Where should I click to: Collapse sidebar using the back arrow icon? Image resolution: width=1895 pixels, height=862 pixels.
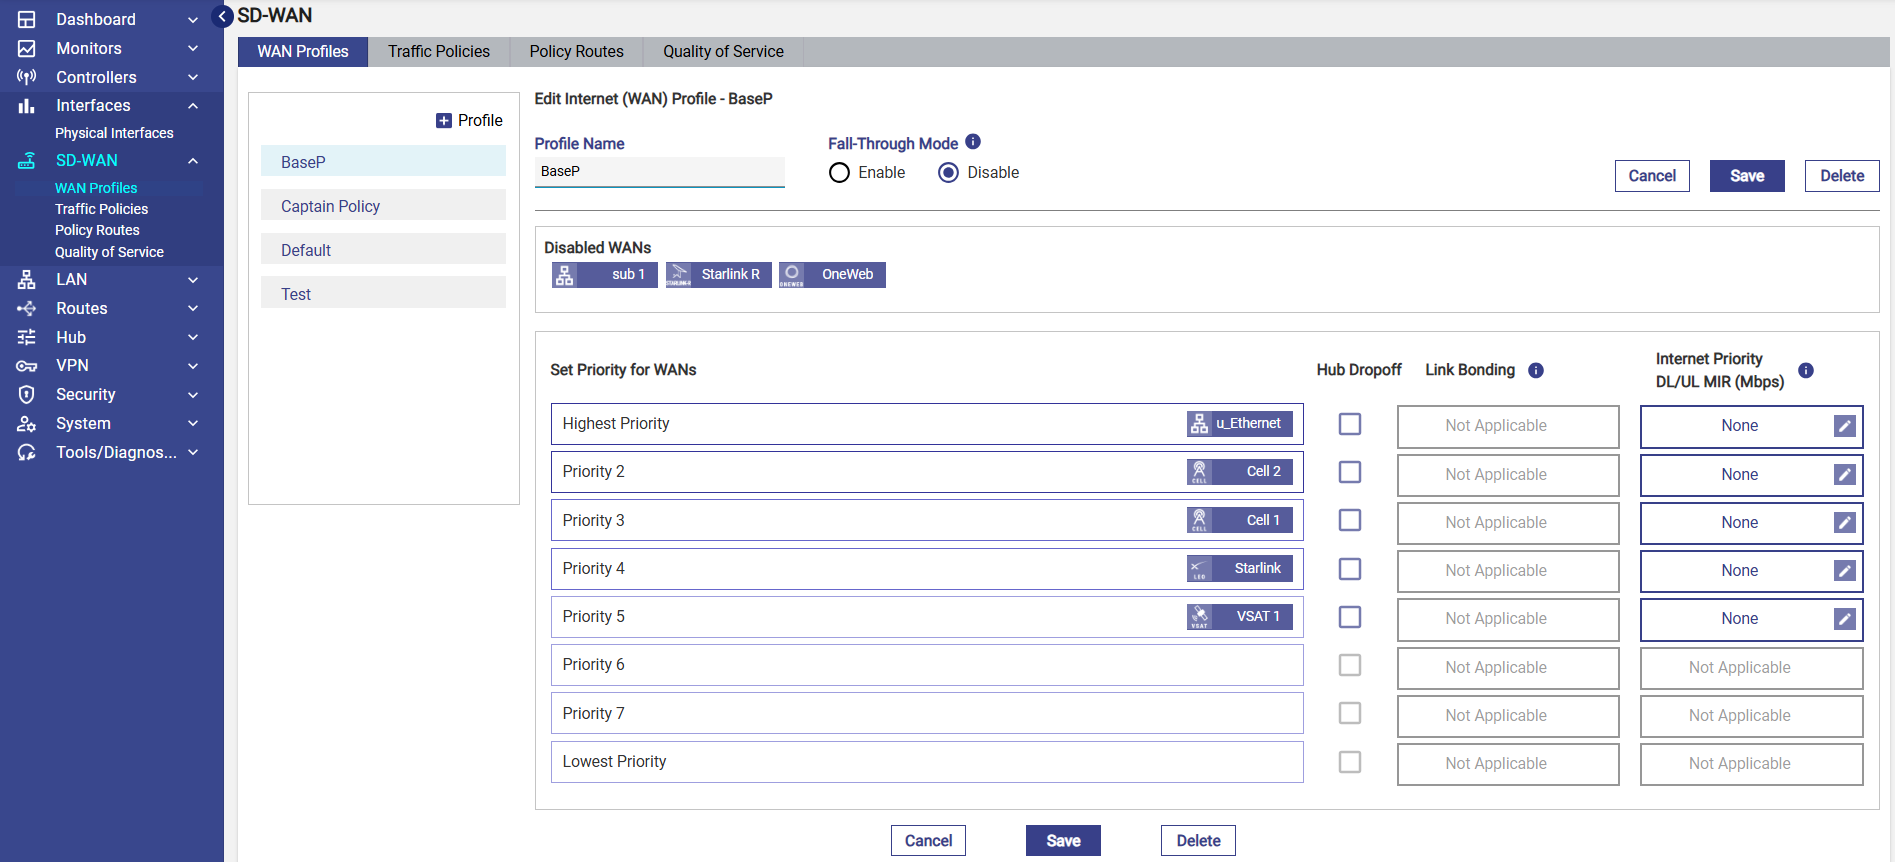click(224, 16)
